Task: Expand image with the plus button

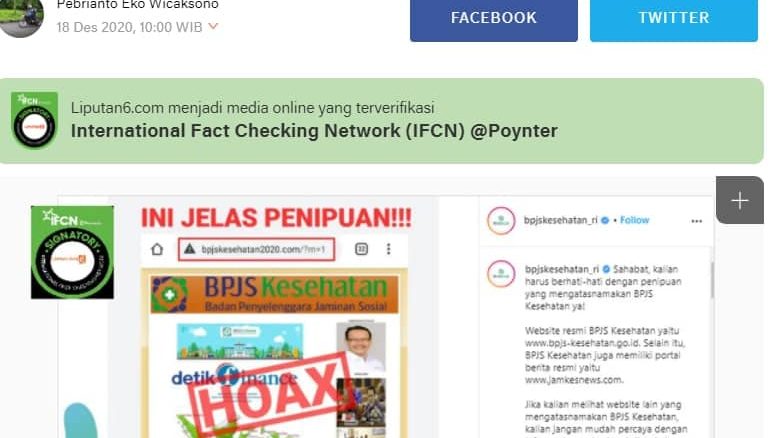Action: 740,200
